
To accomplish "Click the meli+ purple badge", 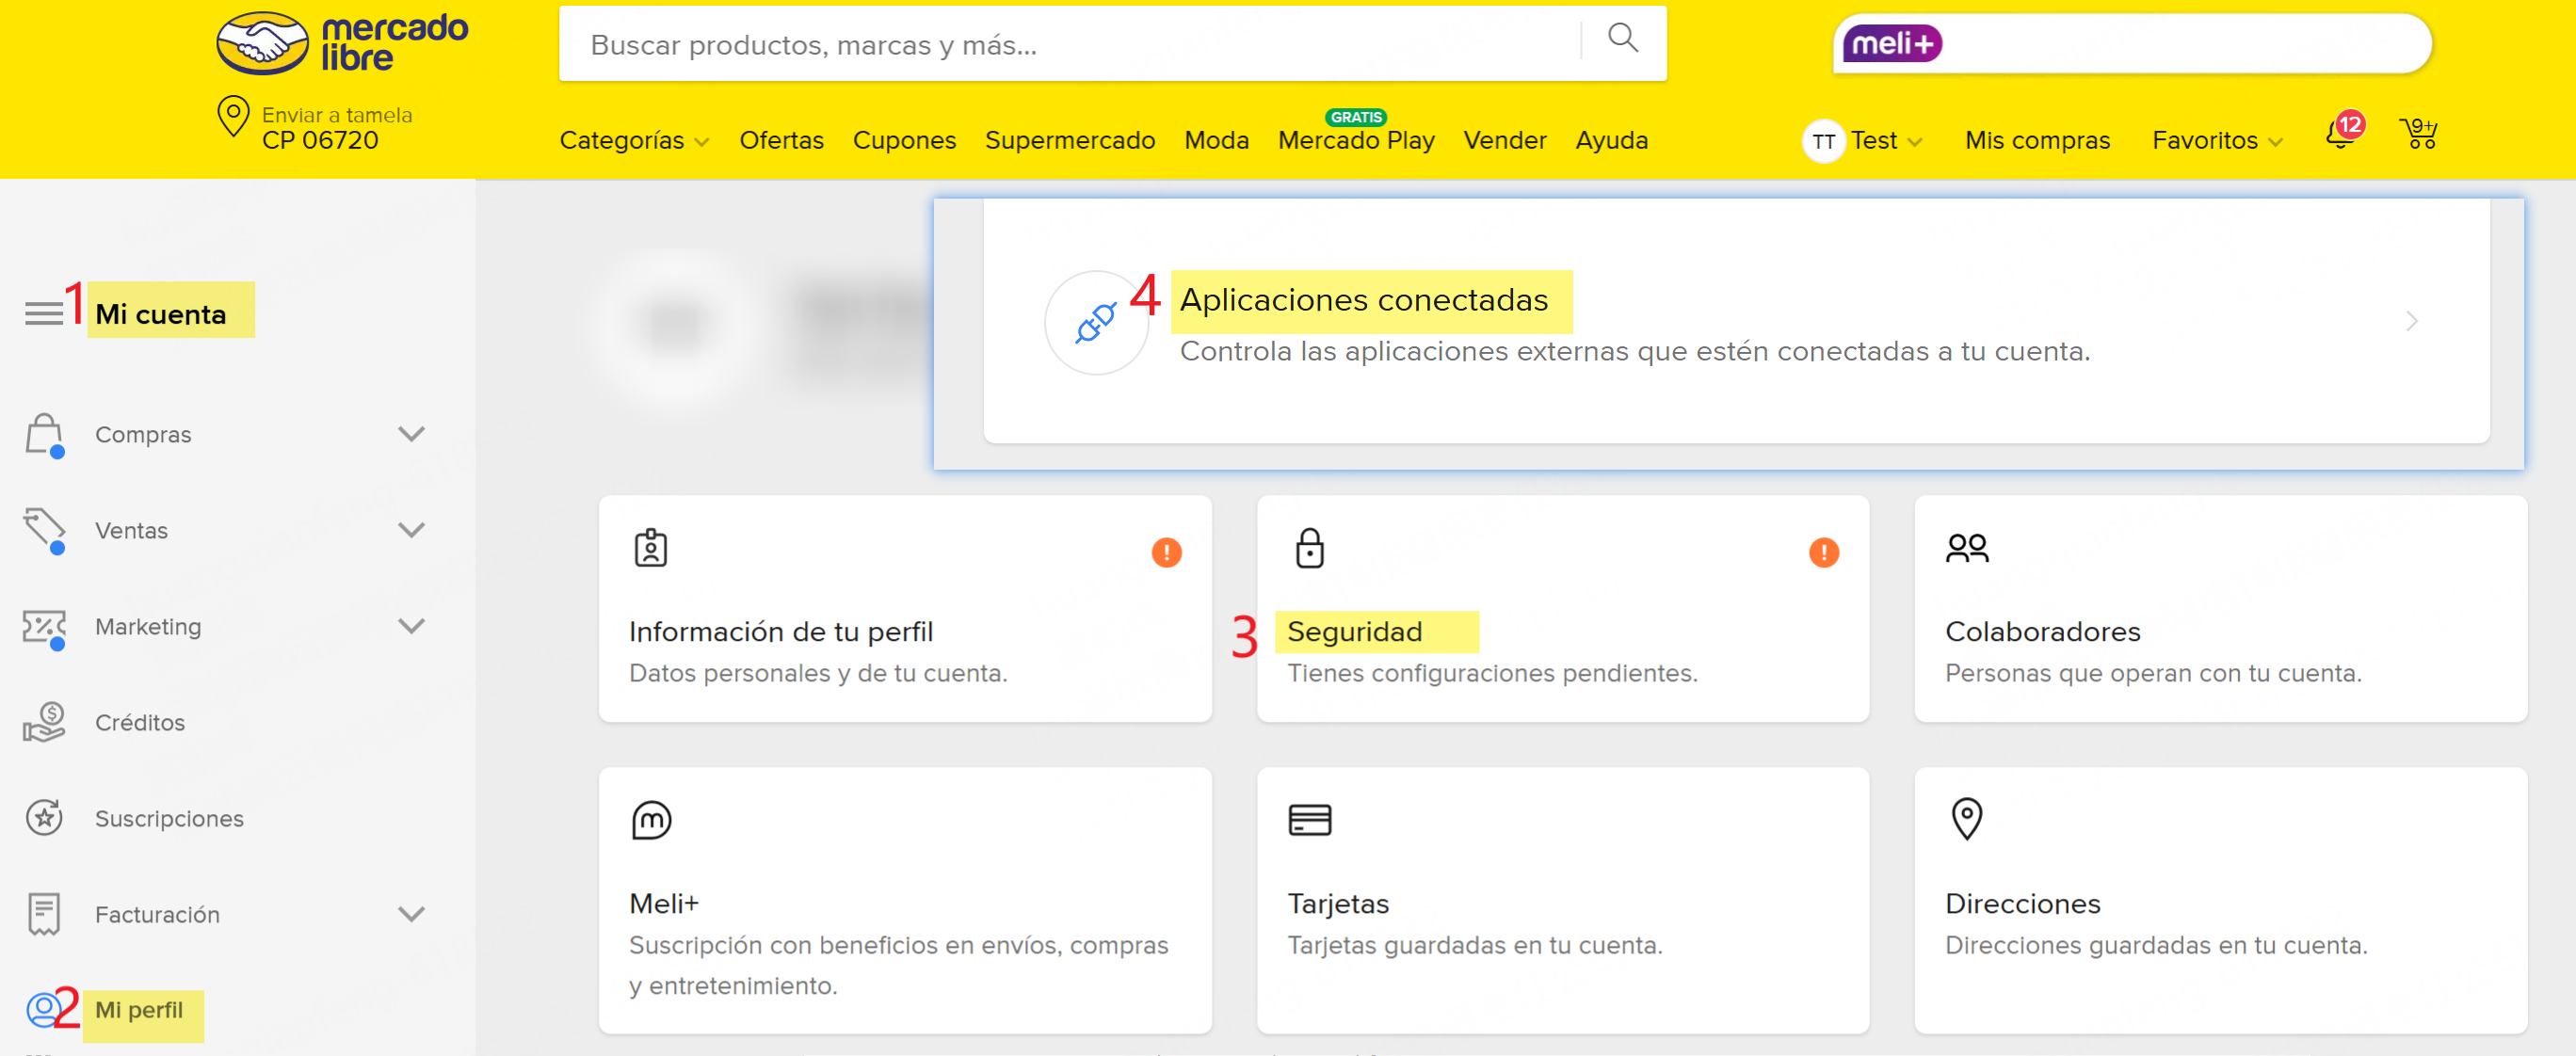I will [1892, 43].
